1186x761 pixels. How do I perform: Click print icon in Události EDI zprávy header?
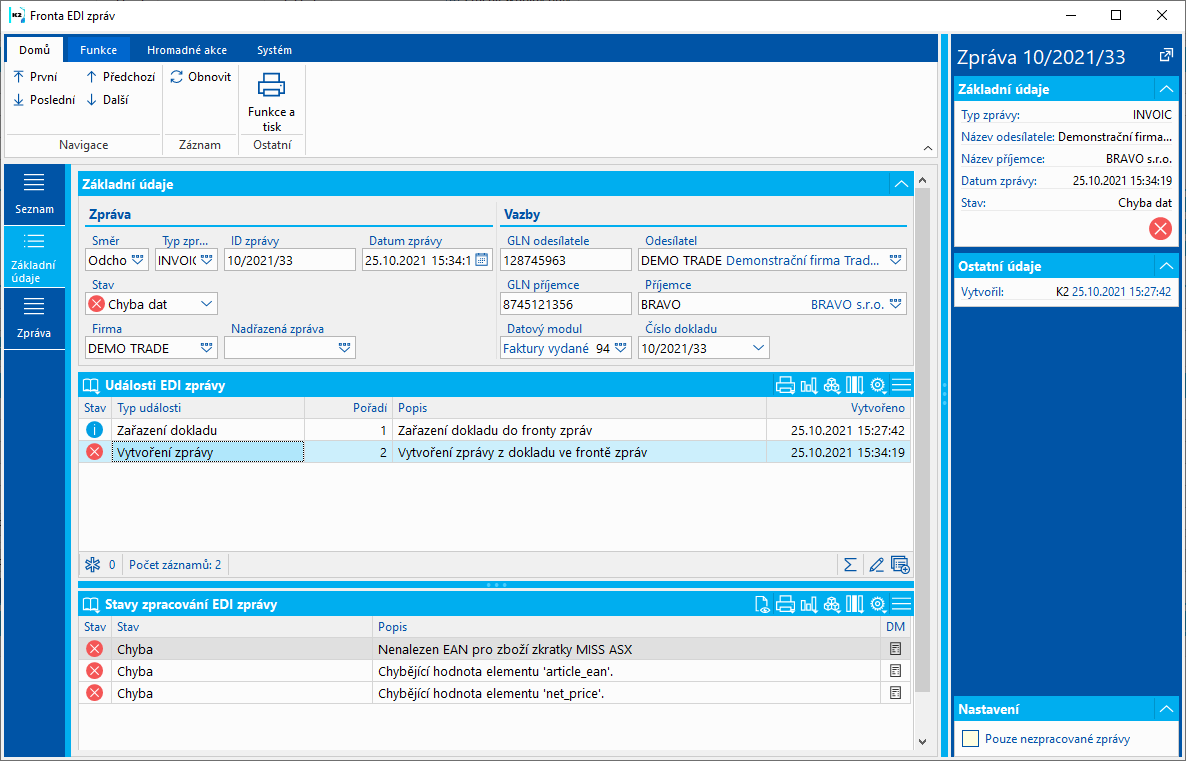pos(786,385)
